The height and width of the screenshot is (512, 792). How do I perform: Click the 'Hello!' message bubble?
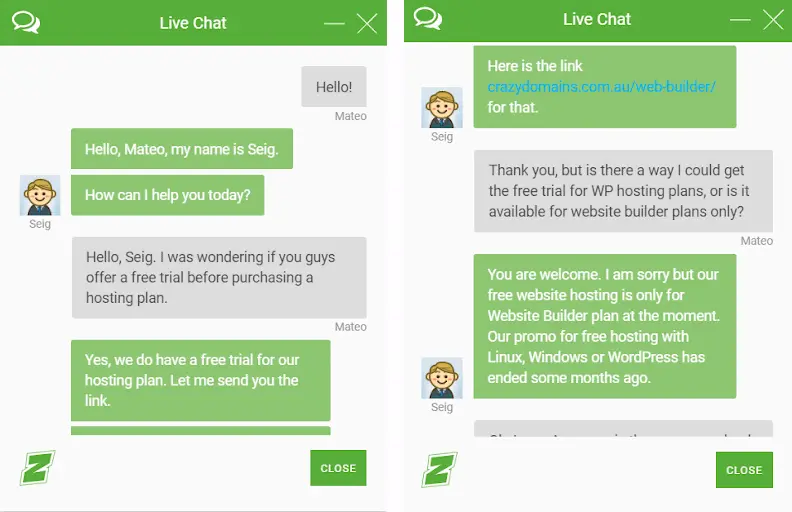(x=334, y=86)
